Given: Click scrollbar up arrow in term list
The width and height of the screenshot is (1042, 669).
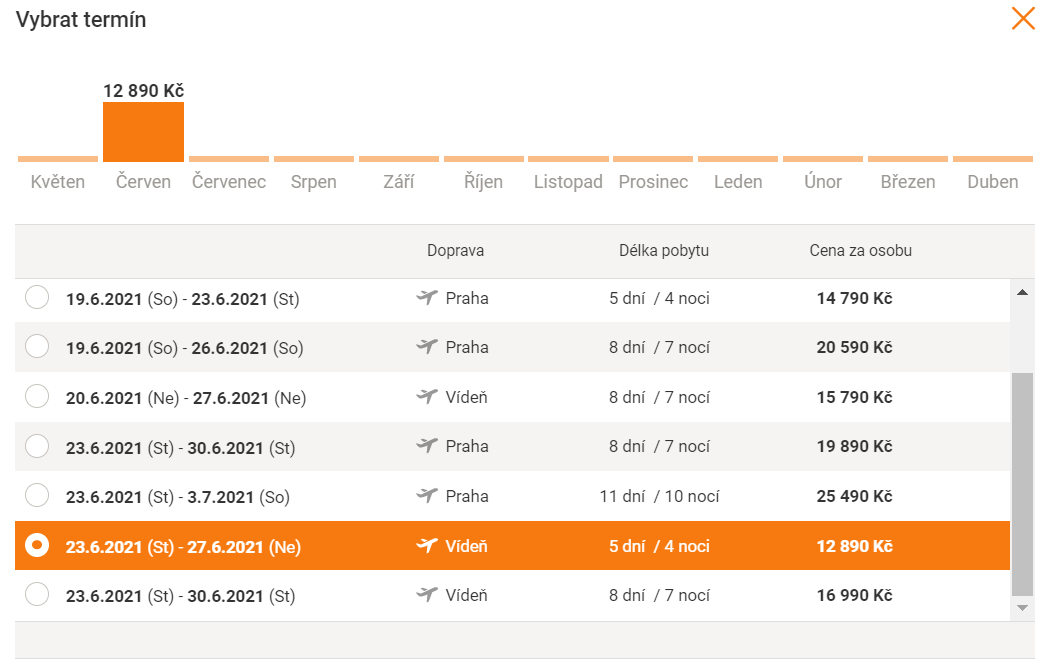Looking at the screenshot, I should (x=1022, y=292).
